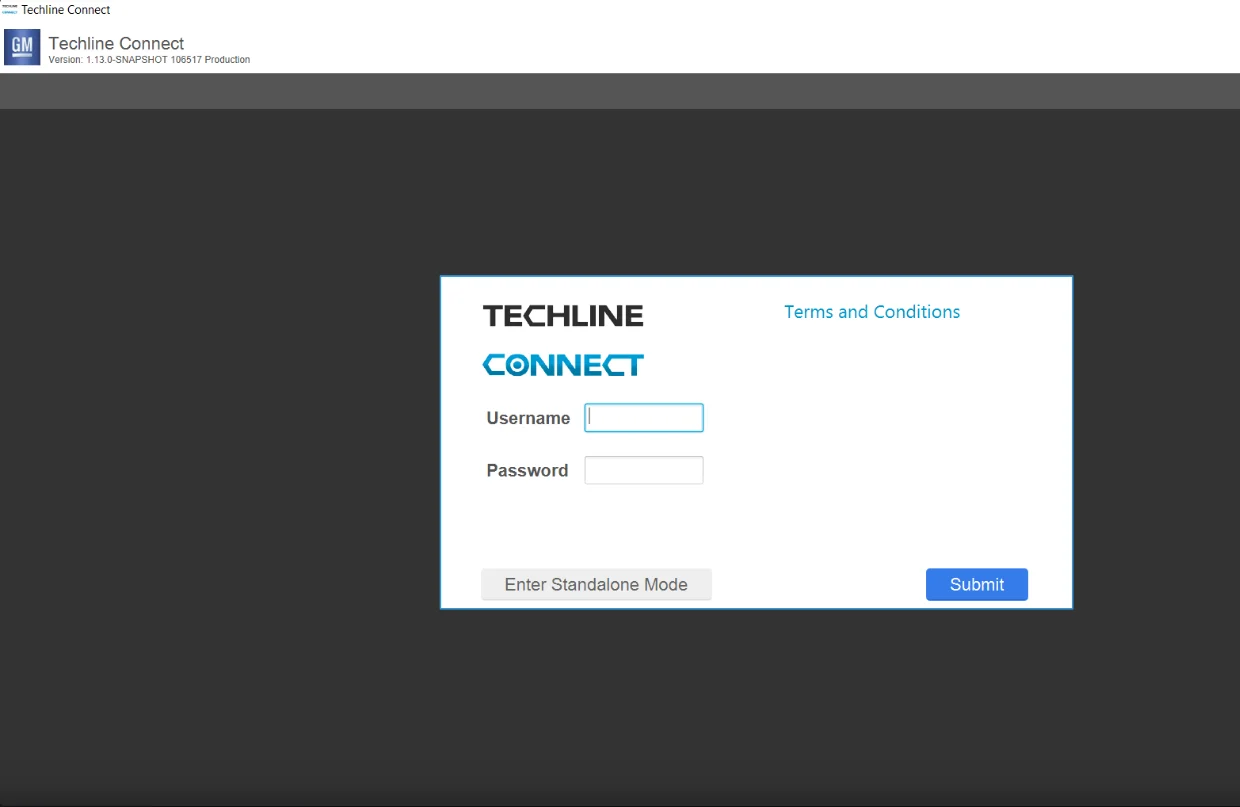
Task: Click the version string under Techline Connect
Action: [x=149, y=60]
